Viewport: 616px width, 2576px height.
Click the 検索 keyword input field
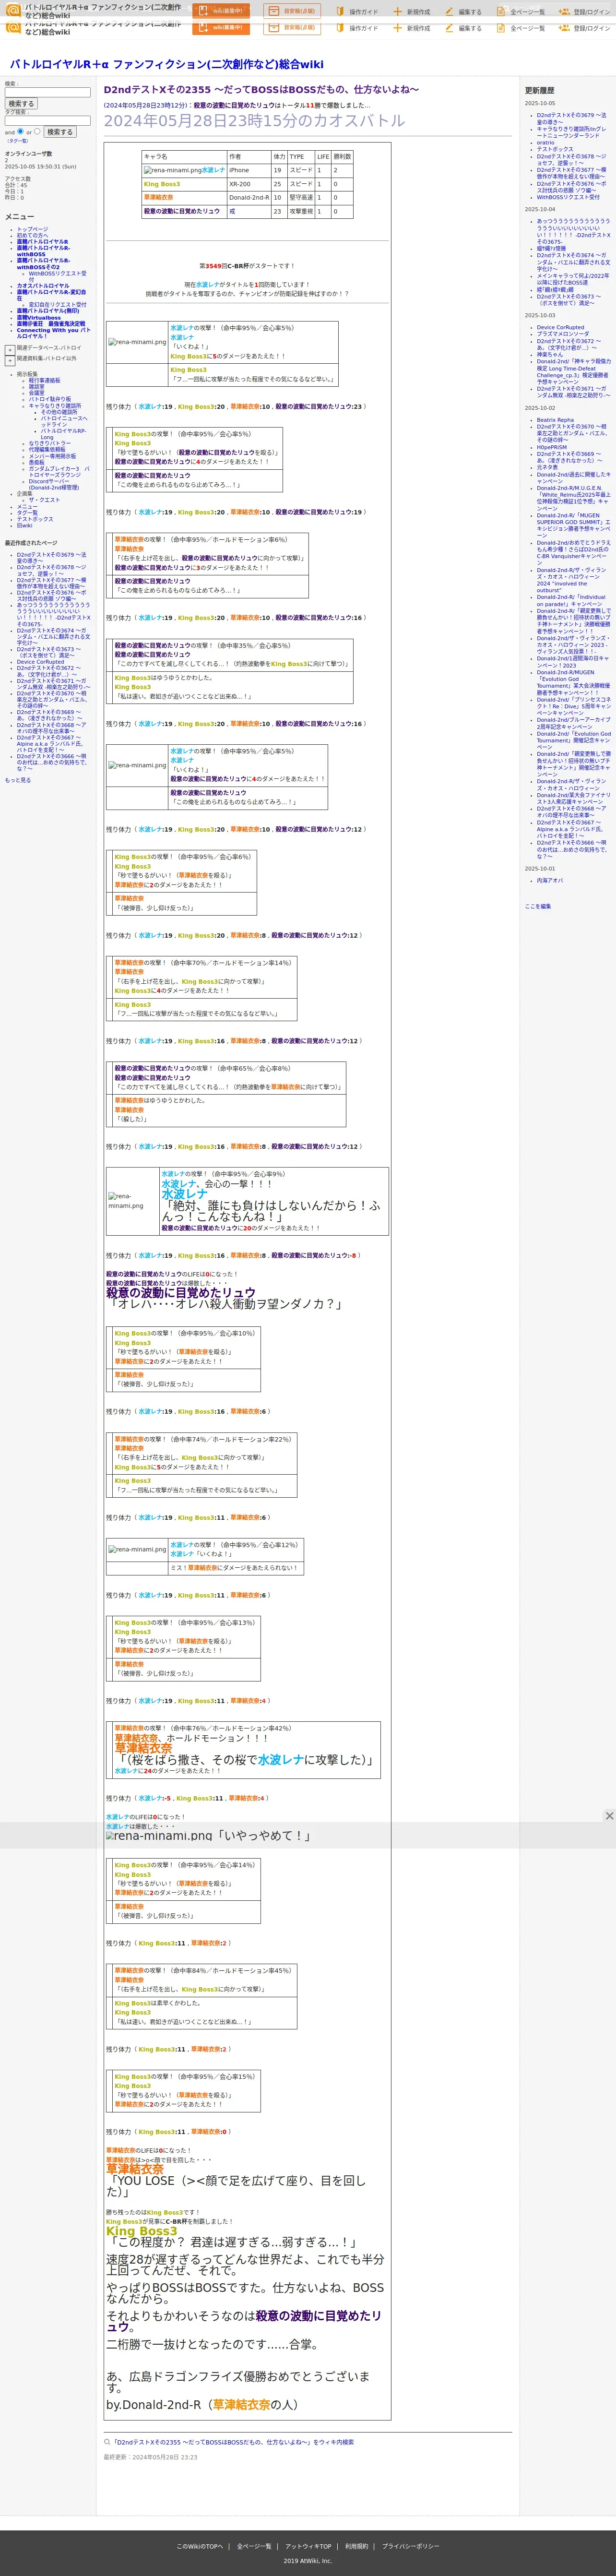tap(47, 92)
